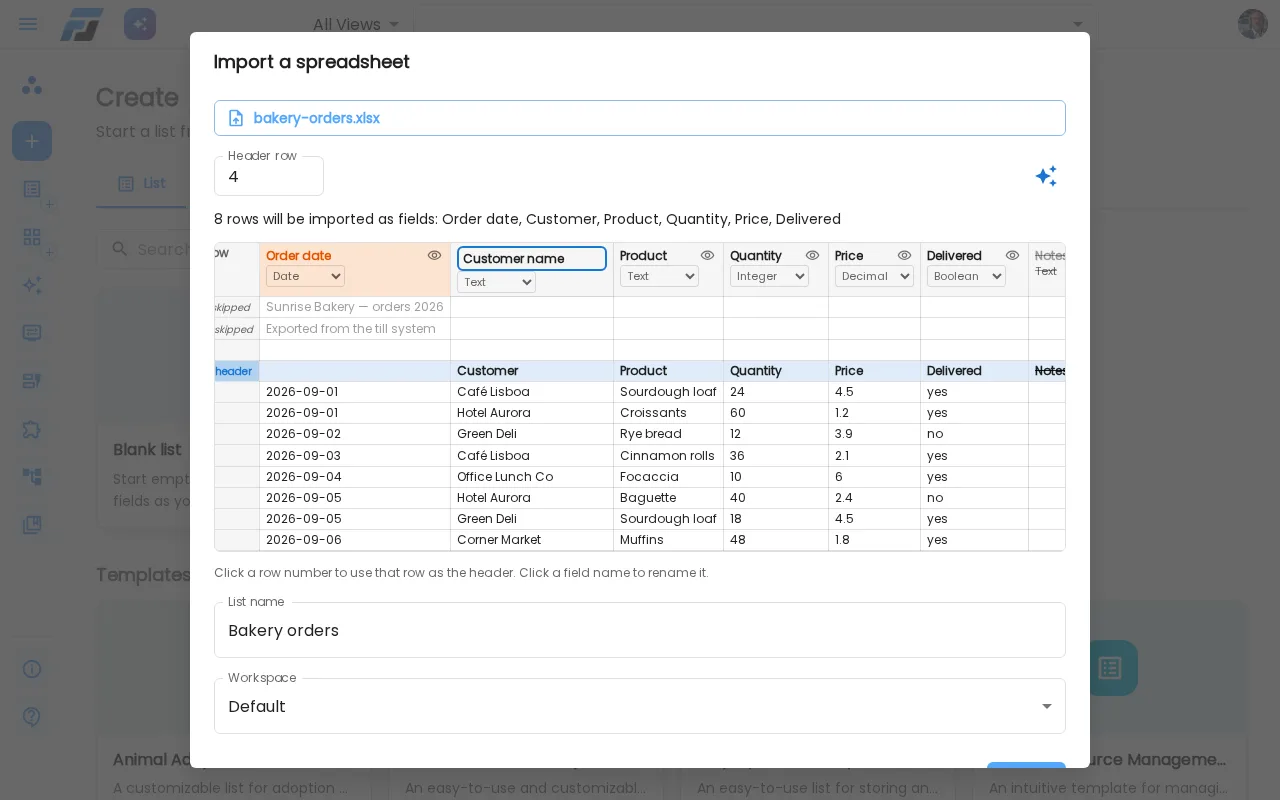The width and height of the screenshot is (1280, 800).
Task: Click the info icon in left sidebar
Action: [x=32, y=669]
